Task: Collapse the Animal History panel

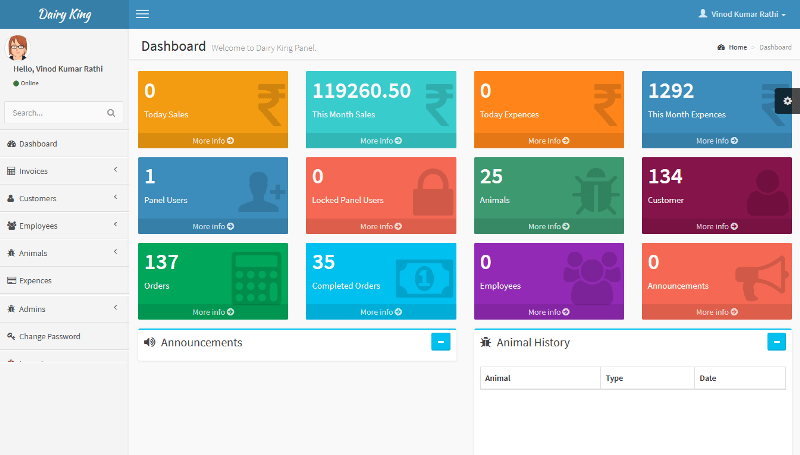Action: click(x=776, y=342)
